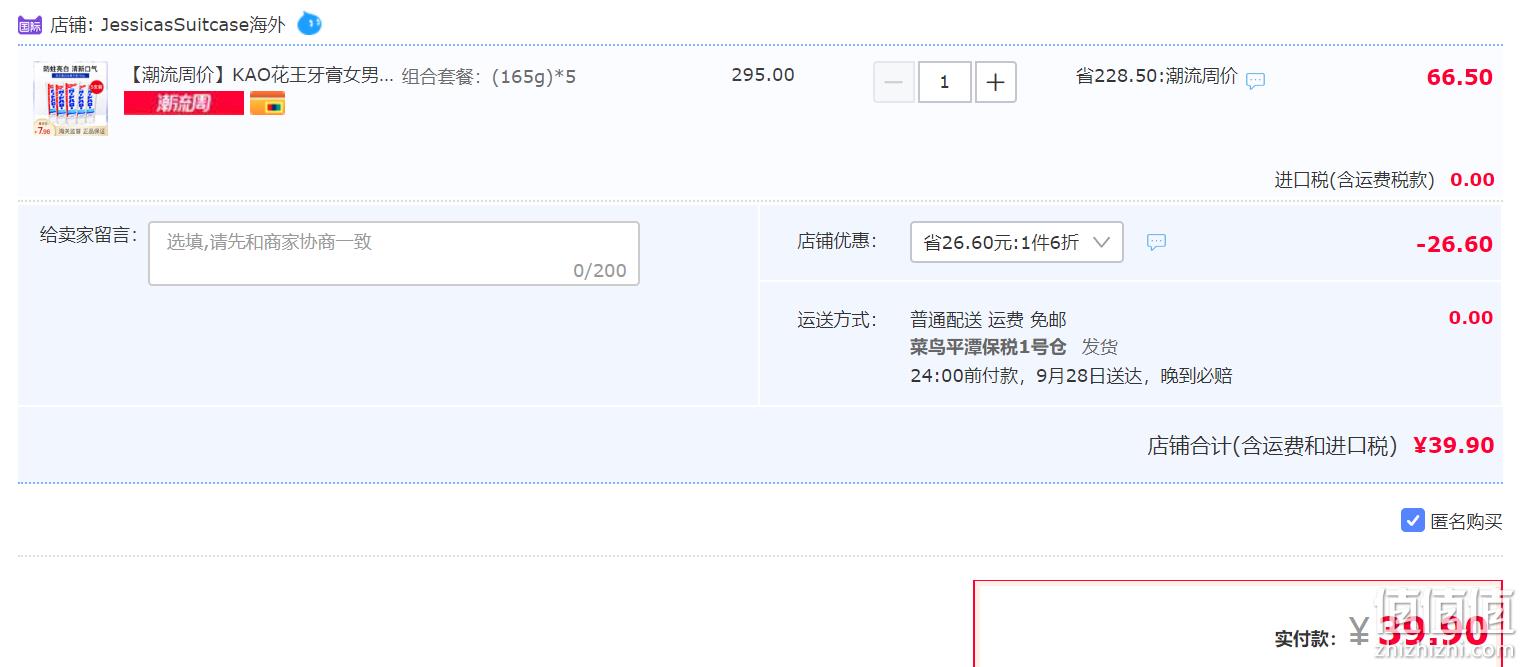Viewport: 1524px width, 667px height.
Task: Click the 省228.50:潮流周价 discount text
Action: 1156,76
